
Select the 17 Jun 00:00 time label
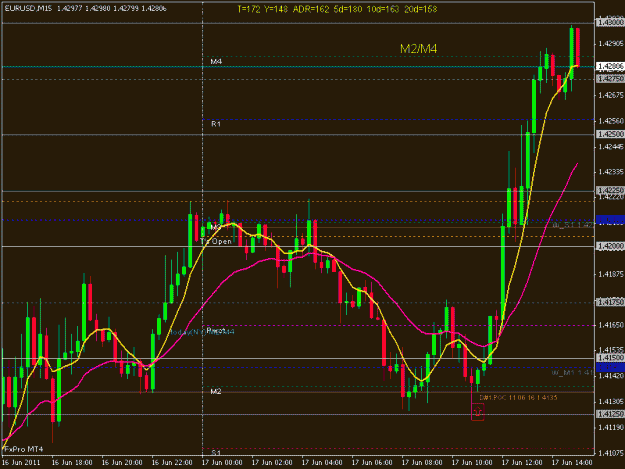222,463
